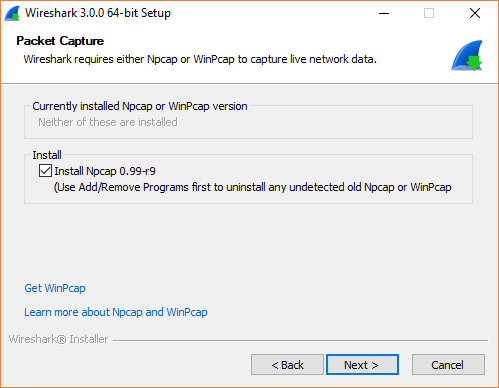The width and height of the screenshot is (499, 388).
Task: Toggle the Install Npcap 0.99-r9 checkbox
Action: [x=45, y=170]
